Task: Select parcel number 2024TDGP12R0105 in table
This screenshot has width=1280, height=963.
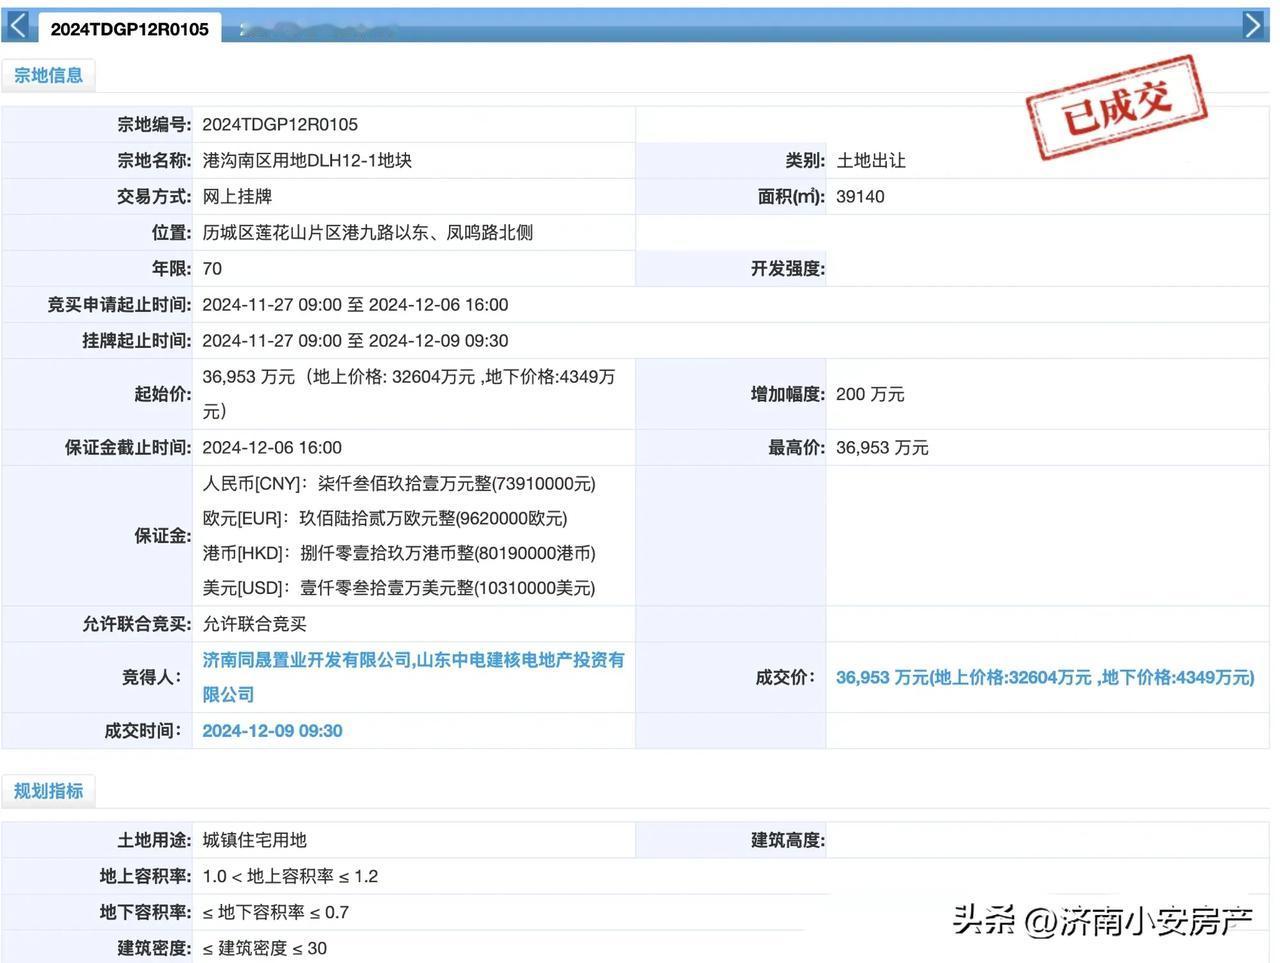Action: tap(280, 124)
